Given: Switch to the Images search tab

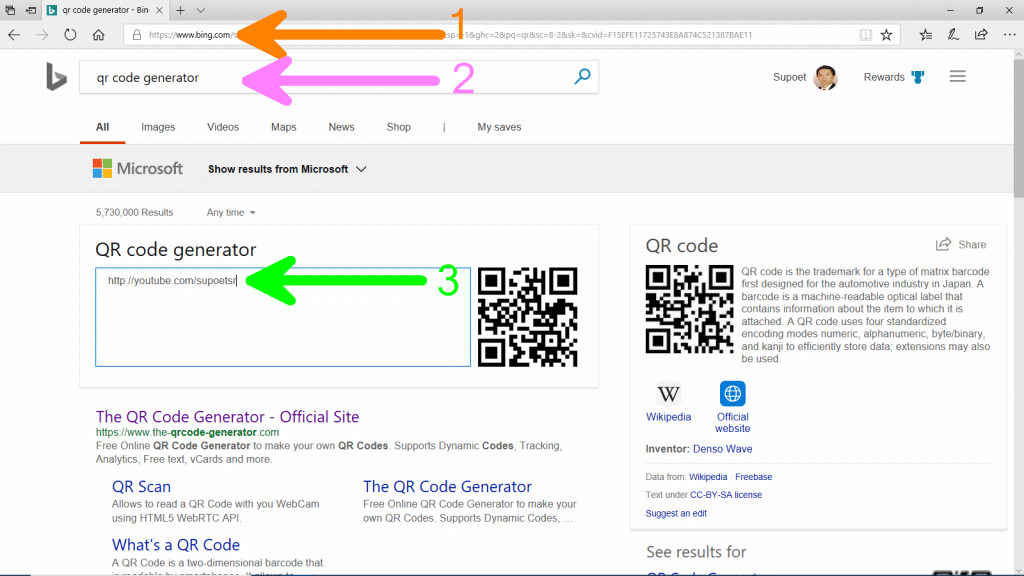Looking at the screenshot, I should coord(158,127).
